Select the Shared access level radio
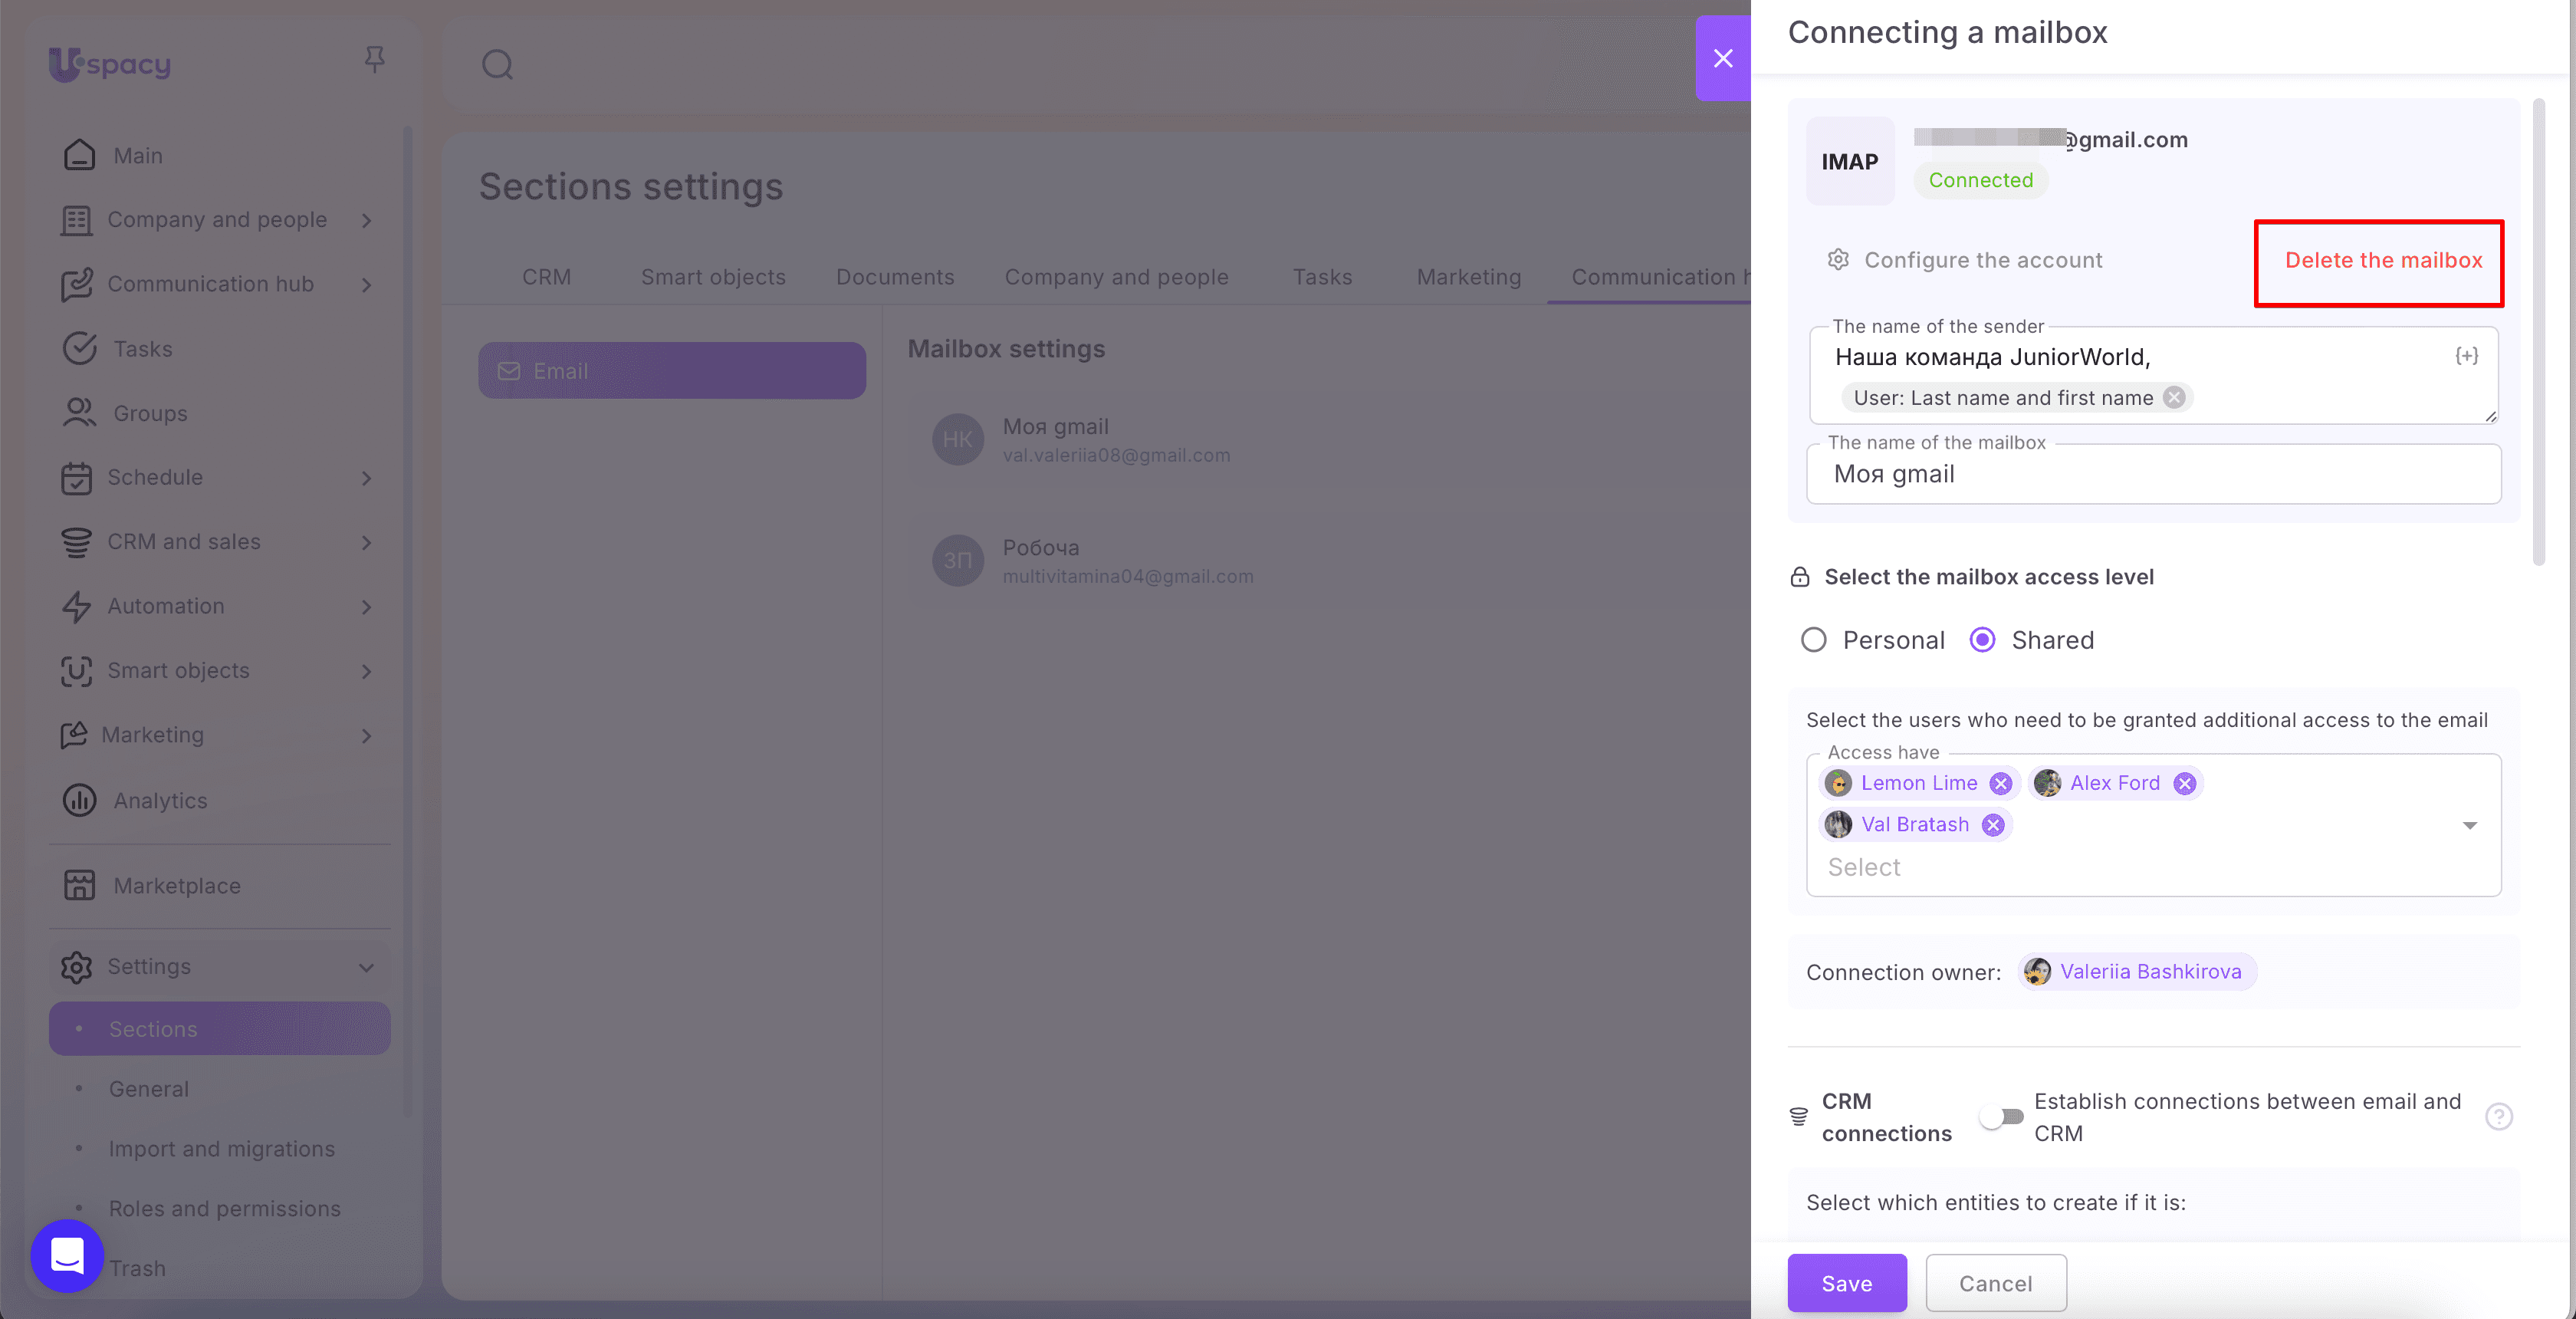The image size is (2576, 1319). click(1981, 640)
